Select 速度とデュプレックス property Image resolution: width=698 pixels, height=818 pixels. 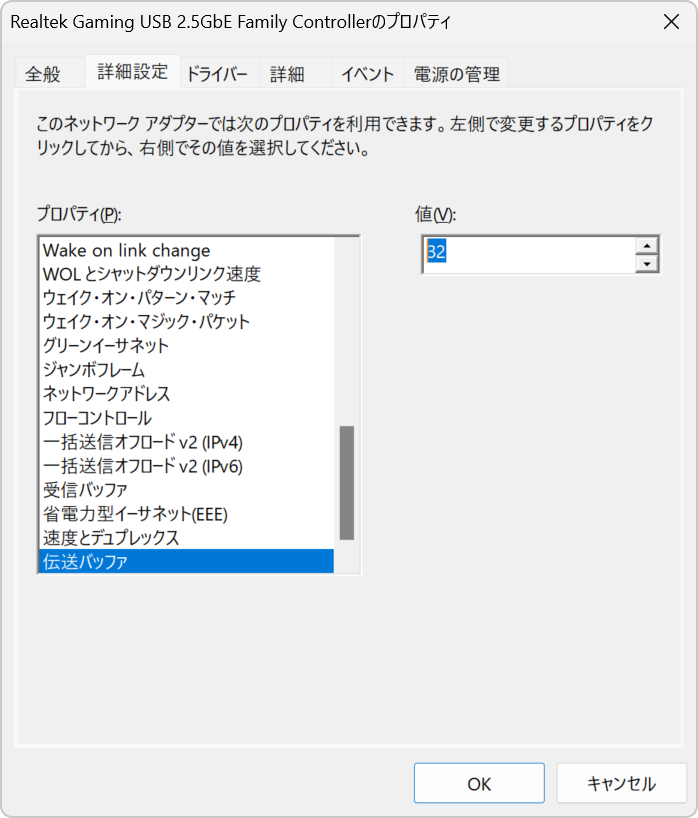tap(186, 538)
